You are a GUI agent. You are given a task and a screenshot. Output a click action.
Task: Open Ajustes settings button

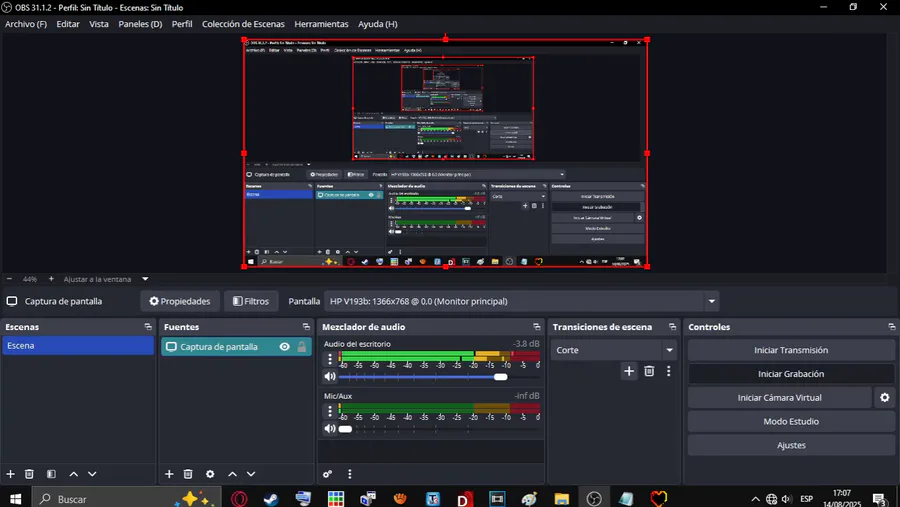(x=791, y=445)
